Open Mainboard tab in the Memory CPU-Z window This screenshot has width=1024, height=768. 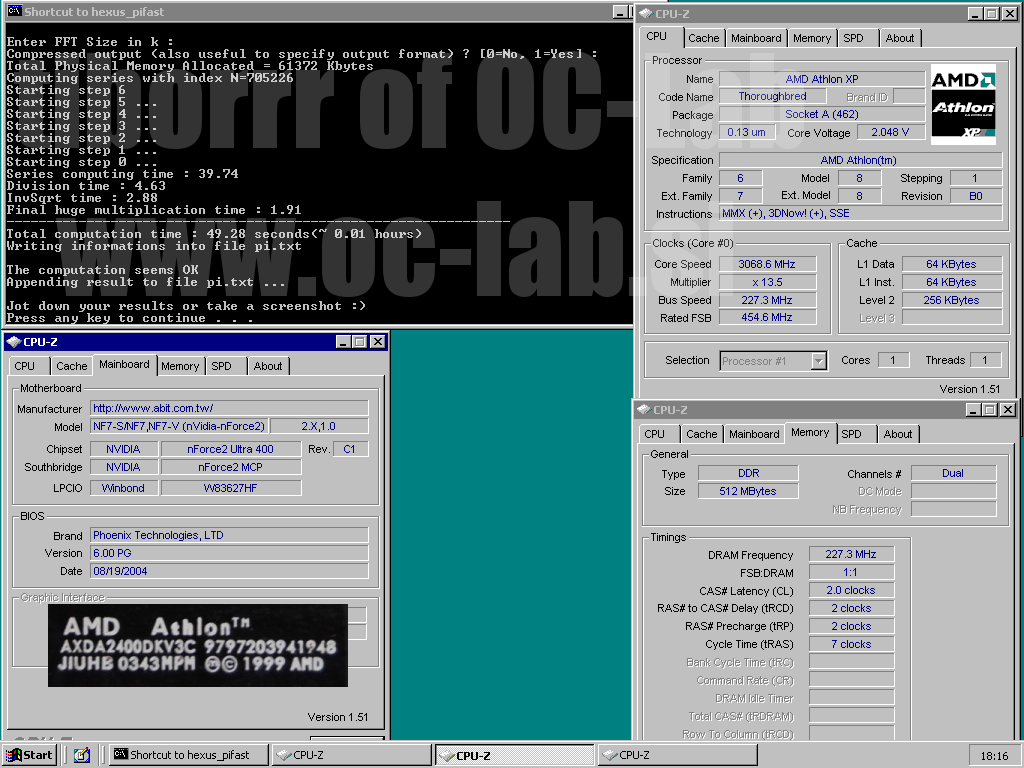pyautogui.click(x=754, y=434)
